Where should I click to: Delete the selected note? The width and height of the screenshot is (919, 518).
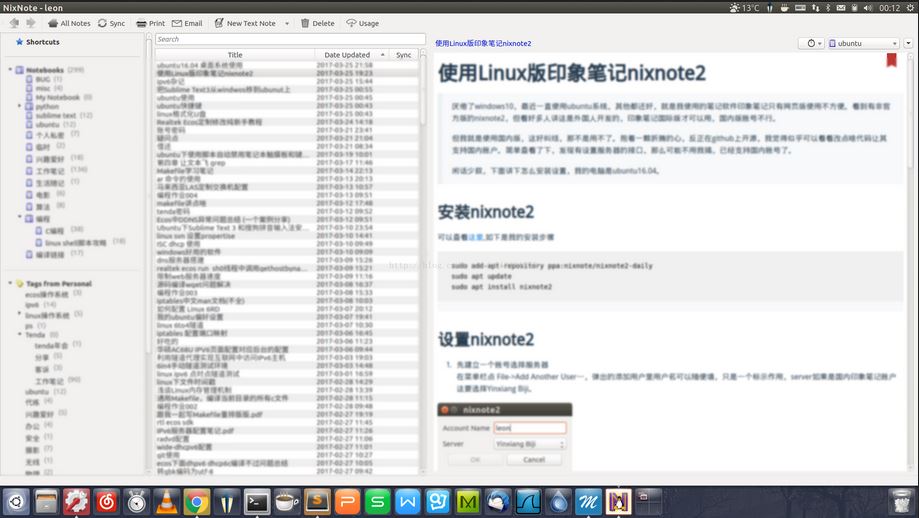[x=317, y=23]
